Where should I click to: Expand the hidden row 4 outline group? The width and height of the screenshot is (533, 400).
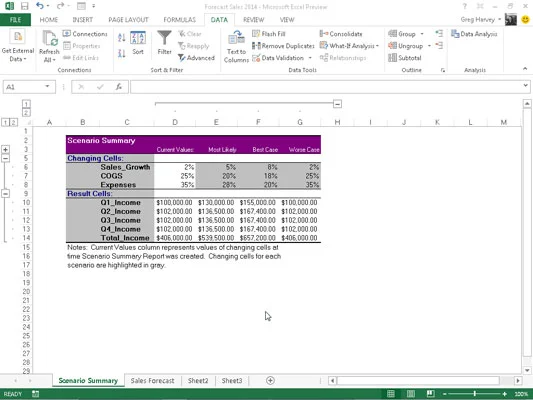5,149
